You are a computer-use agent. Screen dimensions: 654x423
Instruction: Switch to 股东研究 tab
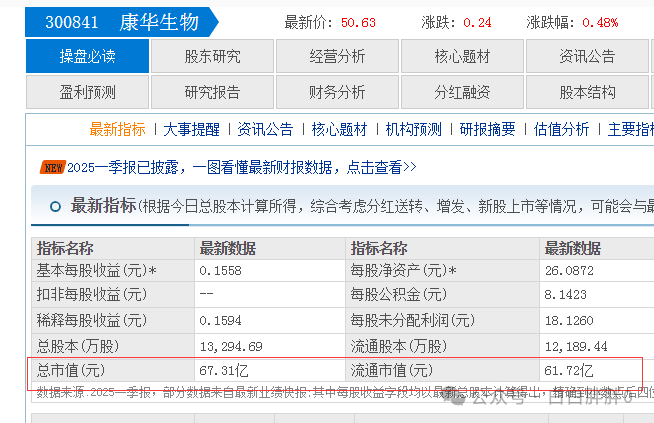(212, 56)
